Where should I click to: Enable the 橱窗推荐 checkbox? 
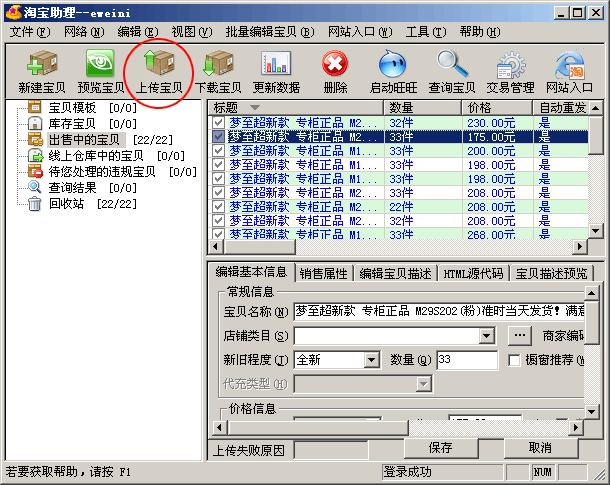pyautogui.click(x=514, y=360)
